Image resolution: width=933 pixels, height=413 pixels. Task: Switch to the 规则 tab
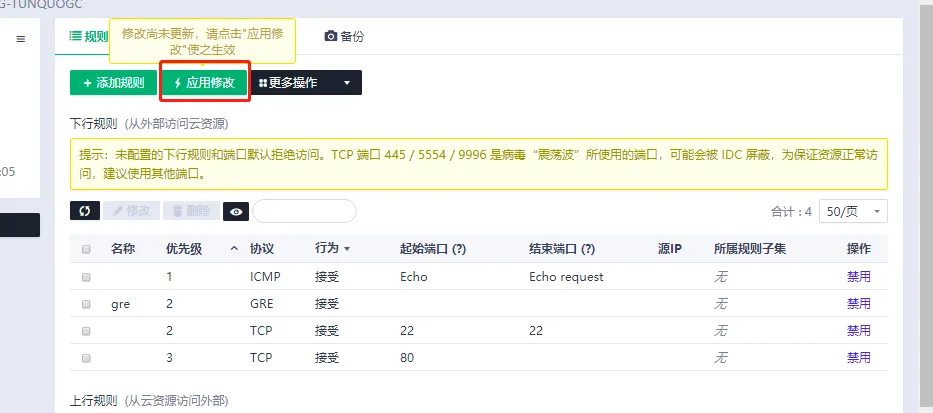89,37
